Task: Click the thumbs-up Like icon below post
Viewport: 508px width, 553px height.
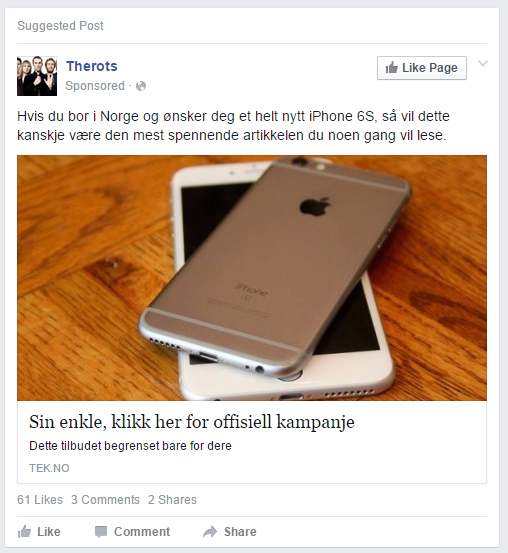Action: click(24, 531)
